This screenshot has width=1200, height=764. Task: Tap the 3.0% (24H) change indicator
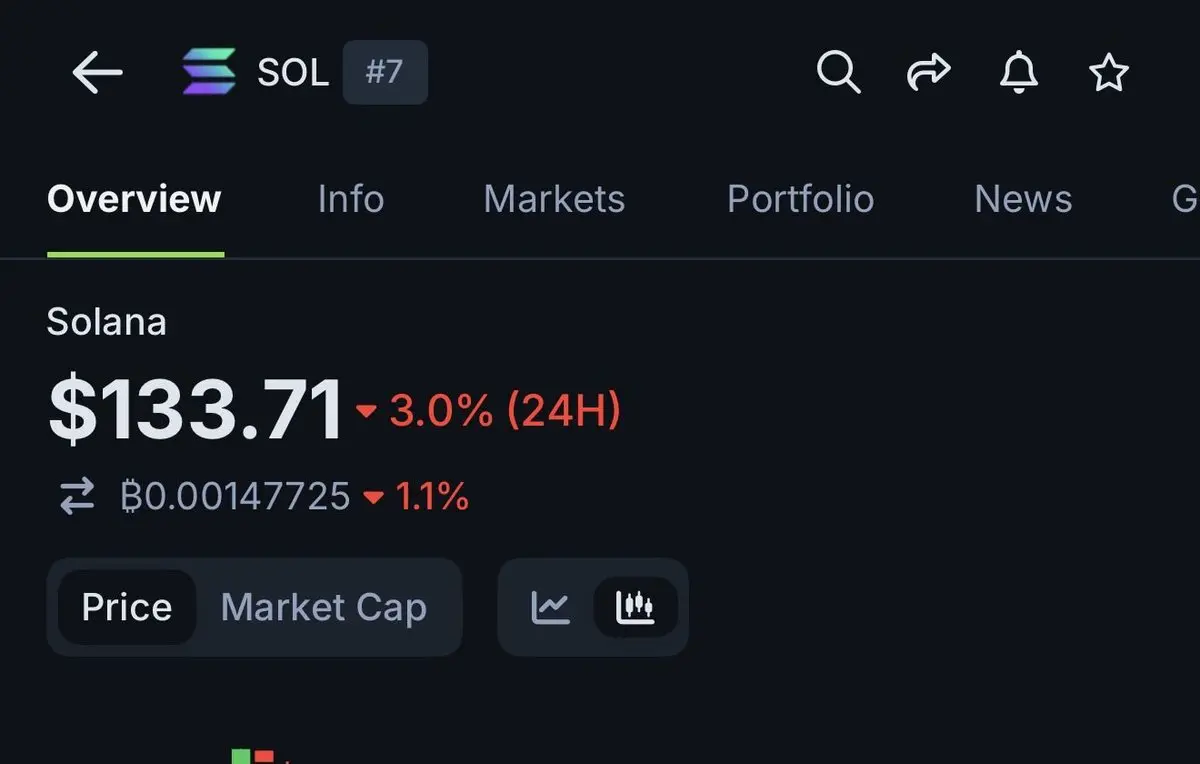[x=490, y=410]
